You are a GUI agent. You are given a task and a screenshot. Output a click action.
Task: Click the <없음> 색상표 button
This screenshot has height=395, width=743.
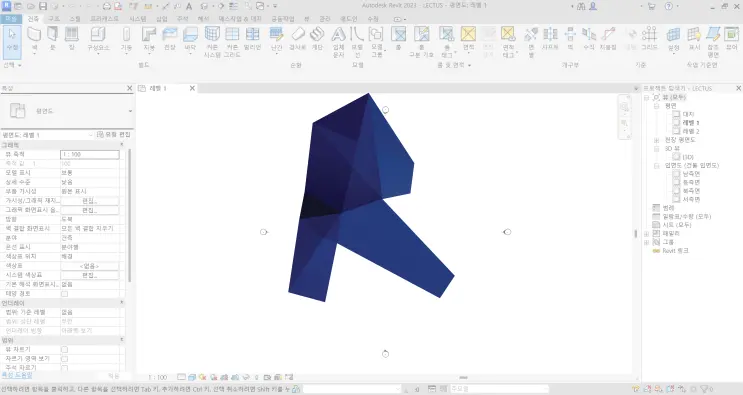(90, 266)
